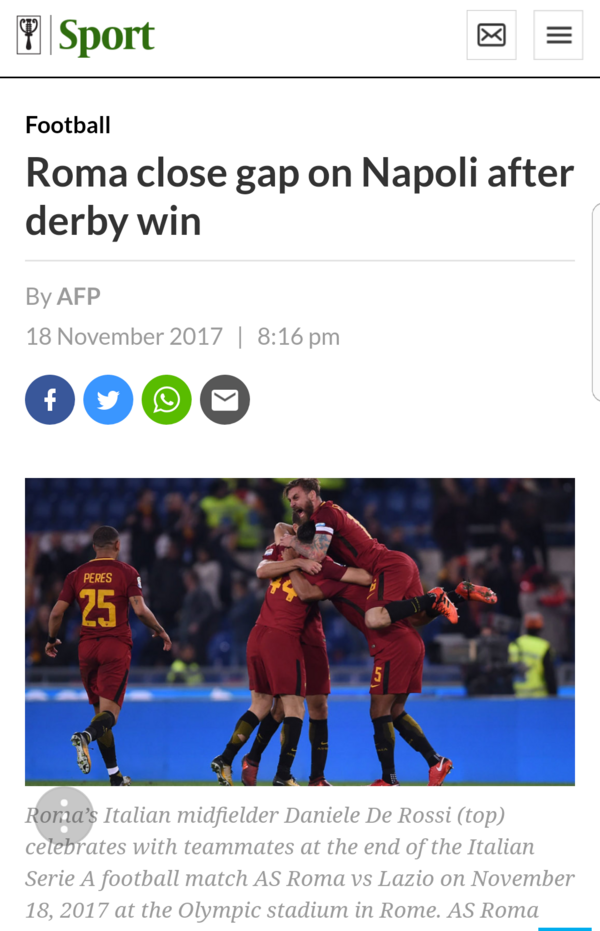This screenshot has height=931, width=600.
Task: Click the newspaper crest logo in header
Action: point(28,36)
